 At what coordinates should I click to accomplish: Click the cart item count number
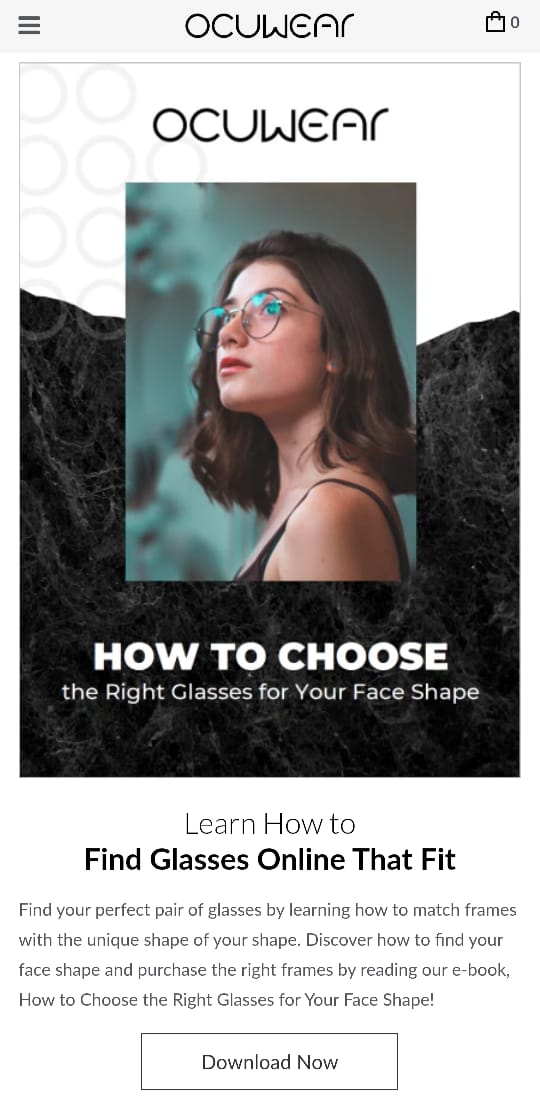point(515,23)
